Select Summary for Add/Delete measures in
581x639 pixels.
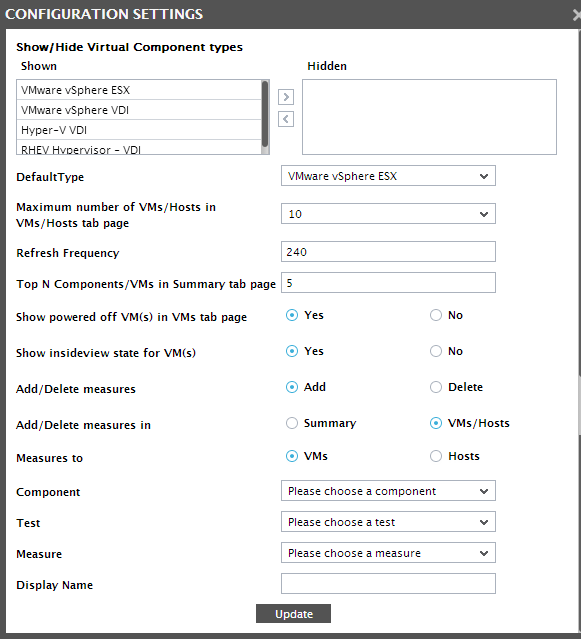(292, 423)
